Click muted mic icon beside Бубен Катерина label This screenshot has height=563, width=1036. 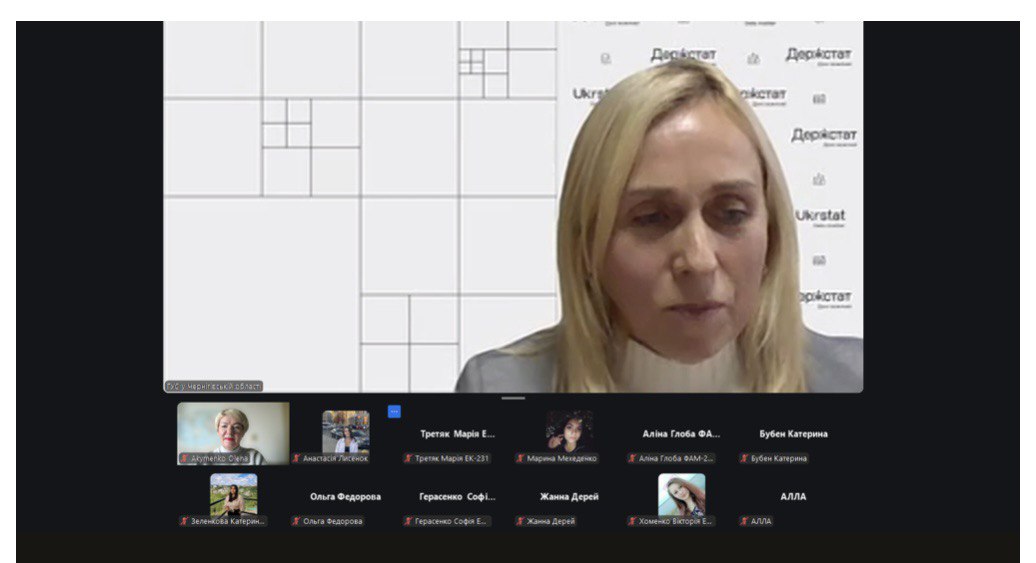(744, 458)
